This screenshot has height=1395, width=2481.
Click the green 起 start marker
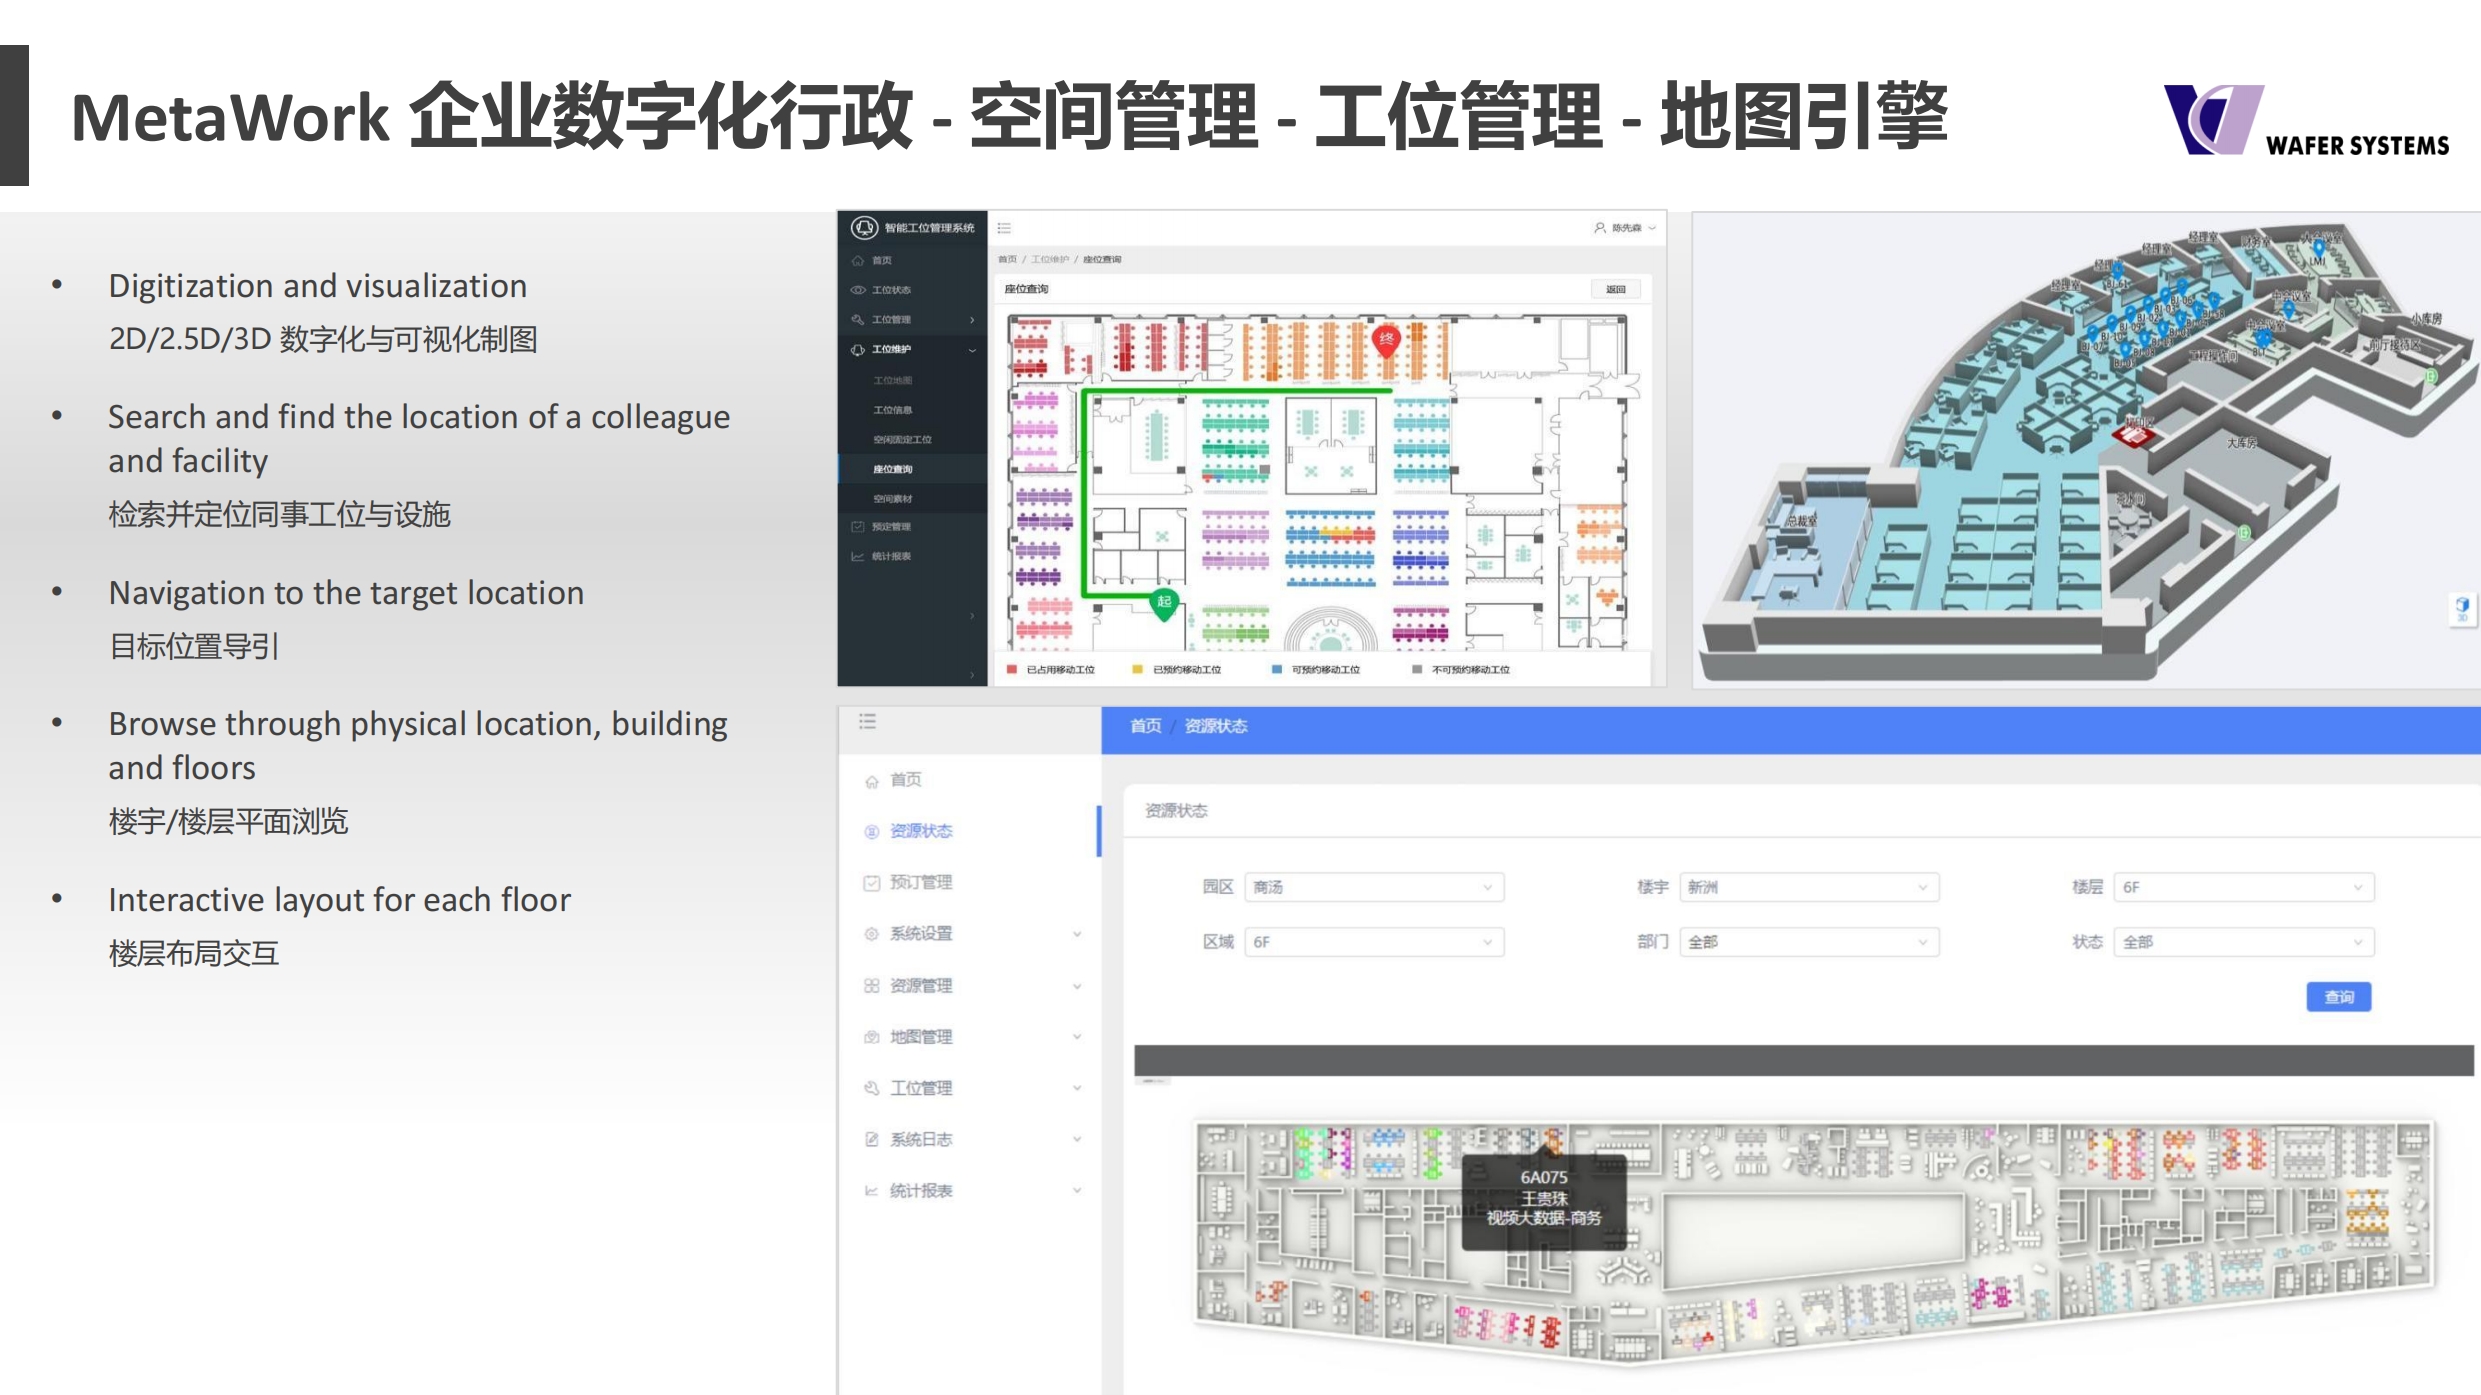pyautogui.click(x=1164, y=604)
